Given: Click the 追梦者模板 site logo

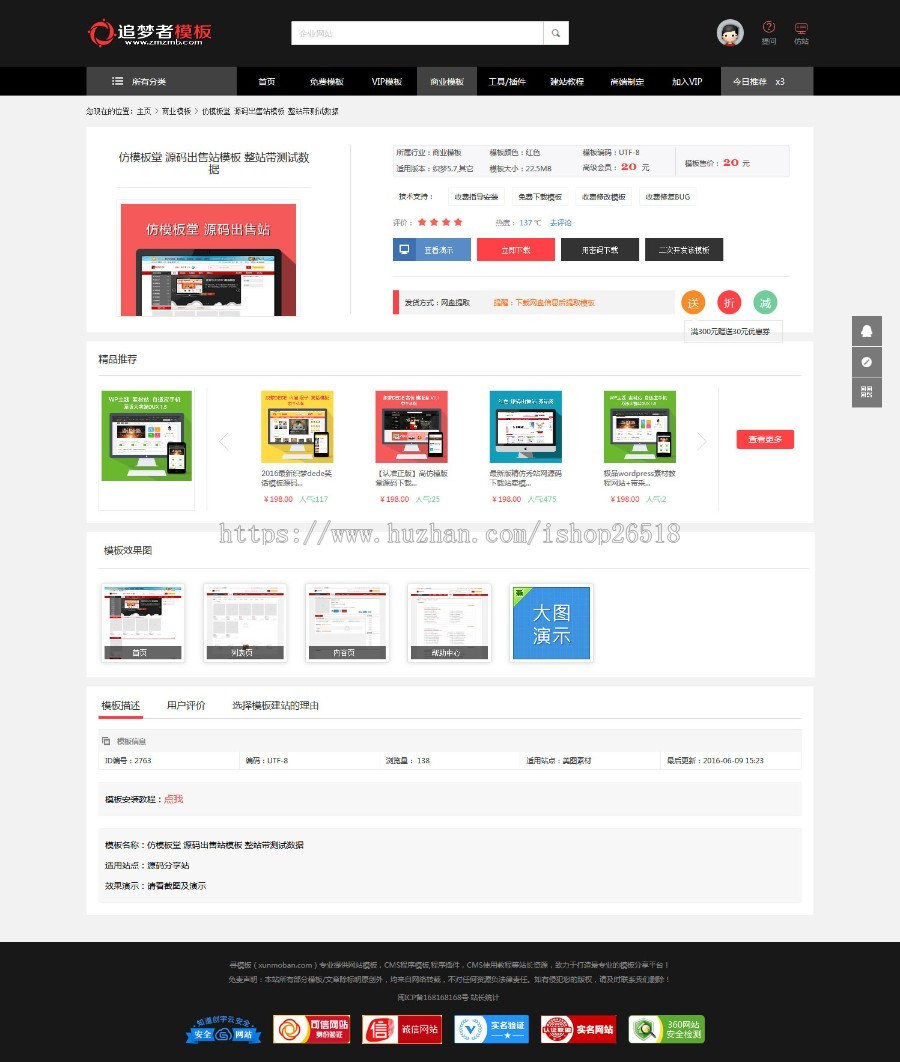Looking at the screenshot, I should 150,33.
